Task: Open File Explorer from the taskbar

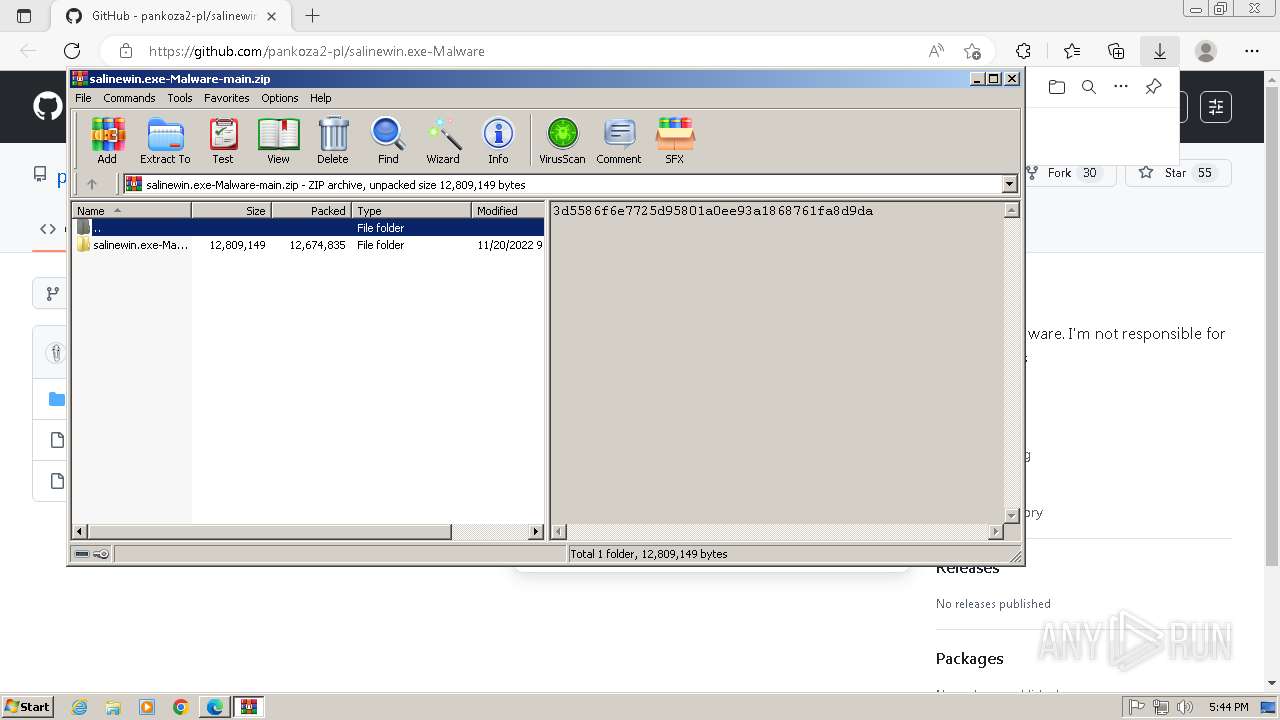Action: [113, 707]
